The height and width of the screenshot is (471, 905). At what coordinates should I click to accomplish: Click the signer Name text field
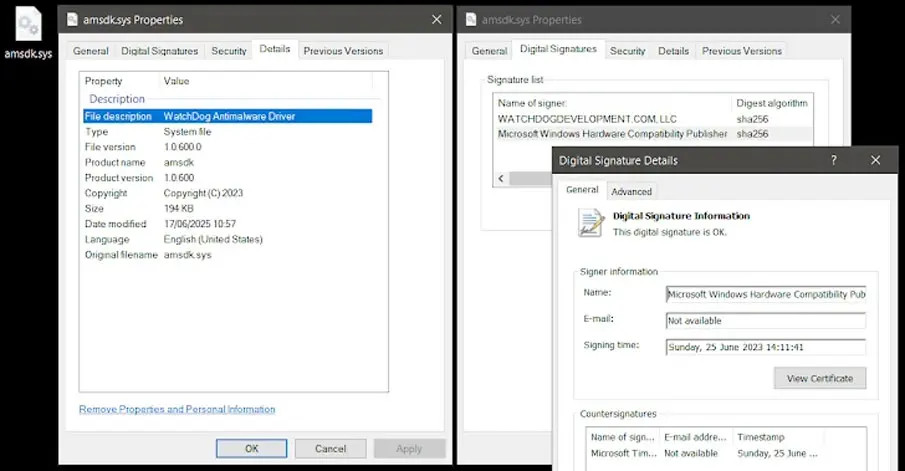765,294
